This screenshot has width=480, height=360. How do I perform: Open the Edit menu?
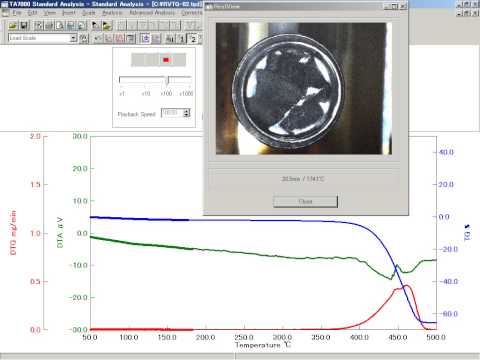(32, 13)
